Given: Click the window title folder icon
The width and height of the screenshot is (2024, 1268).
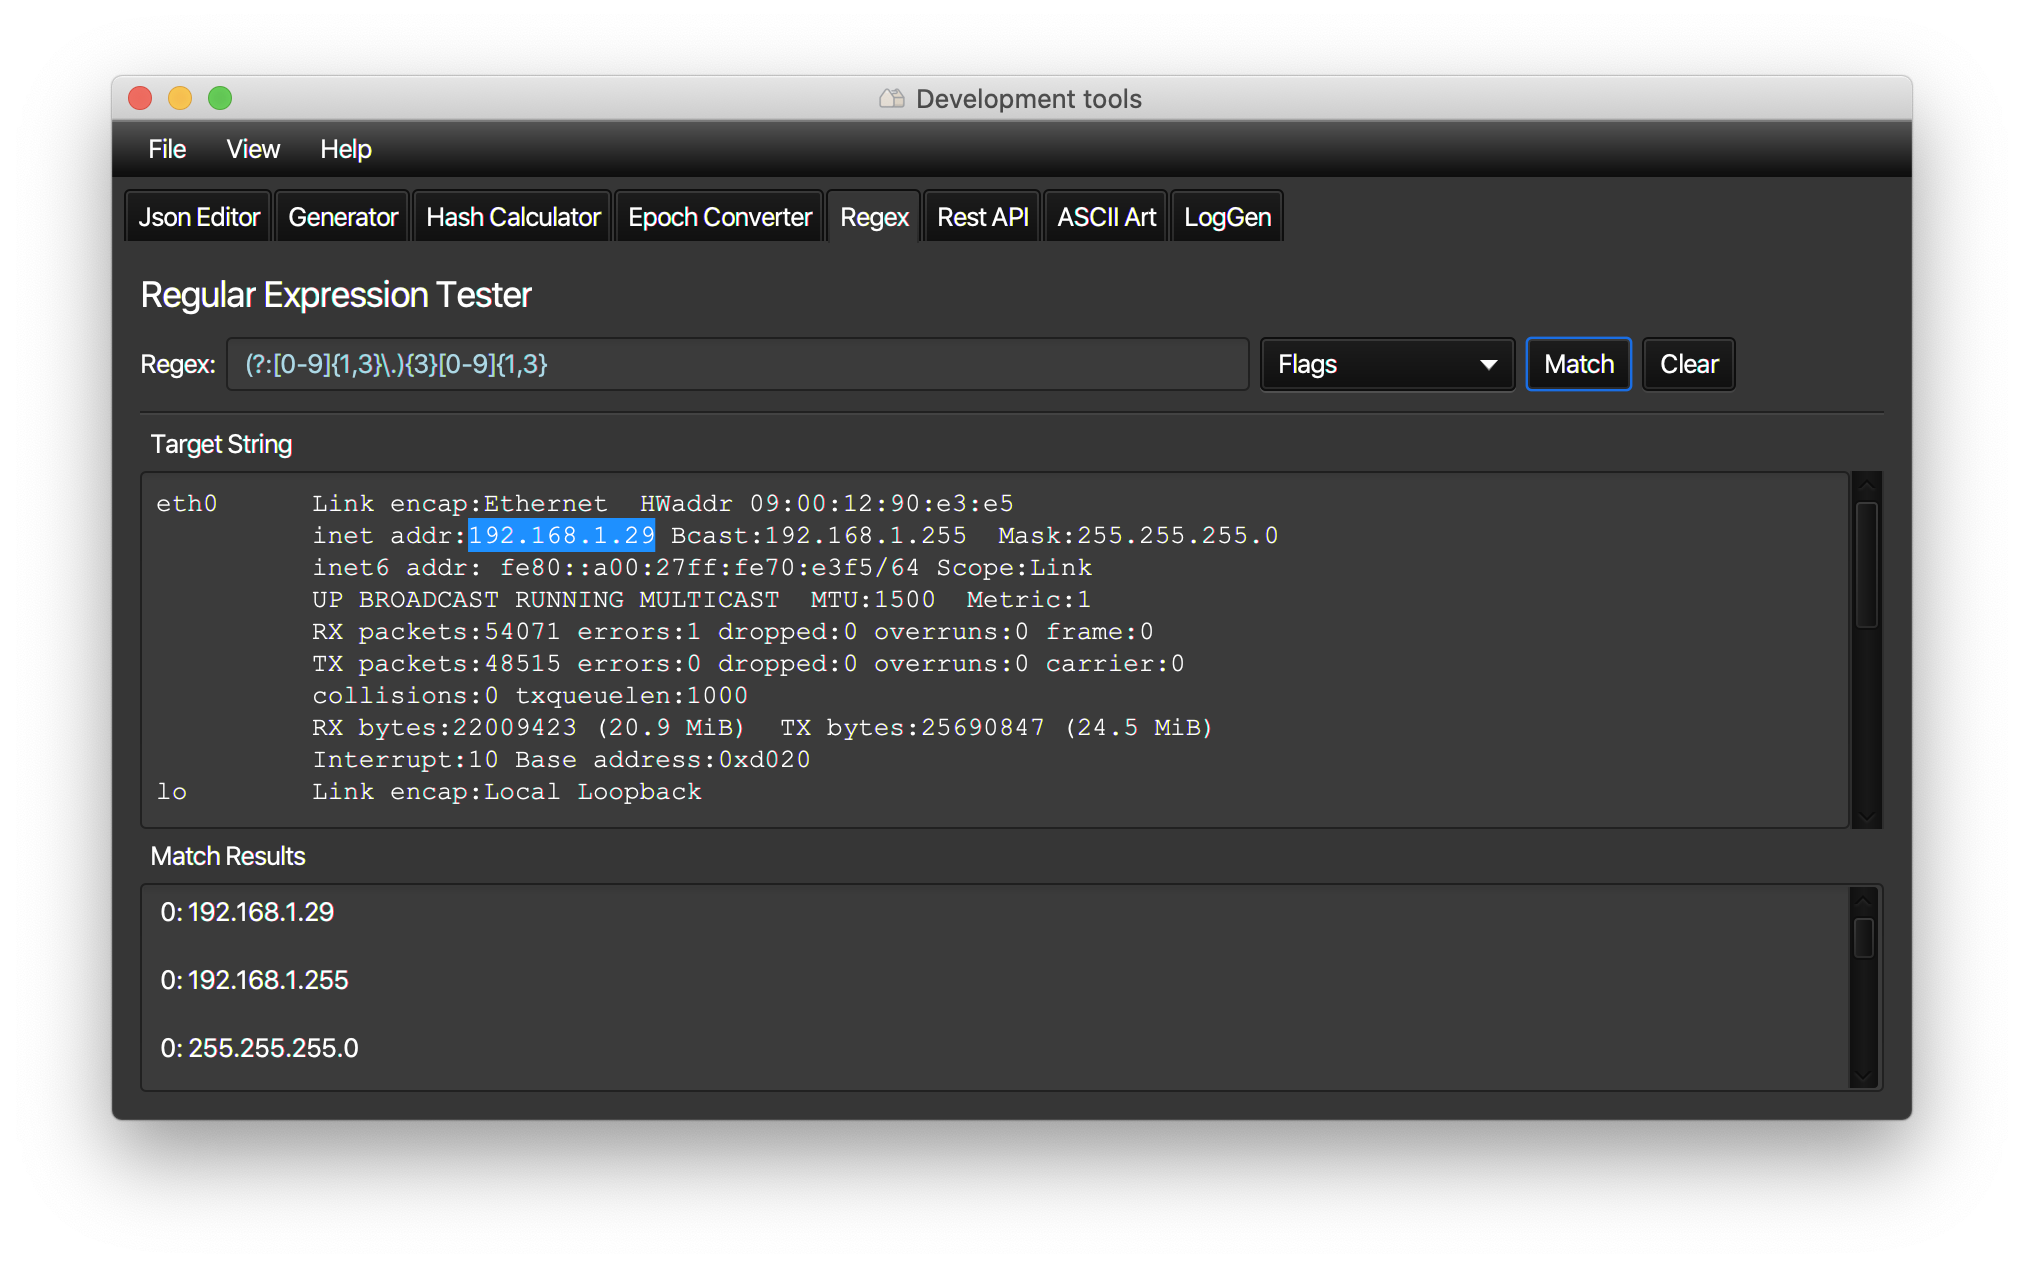Looking at the screenshot, I should [x=891, y=98].
